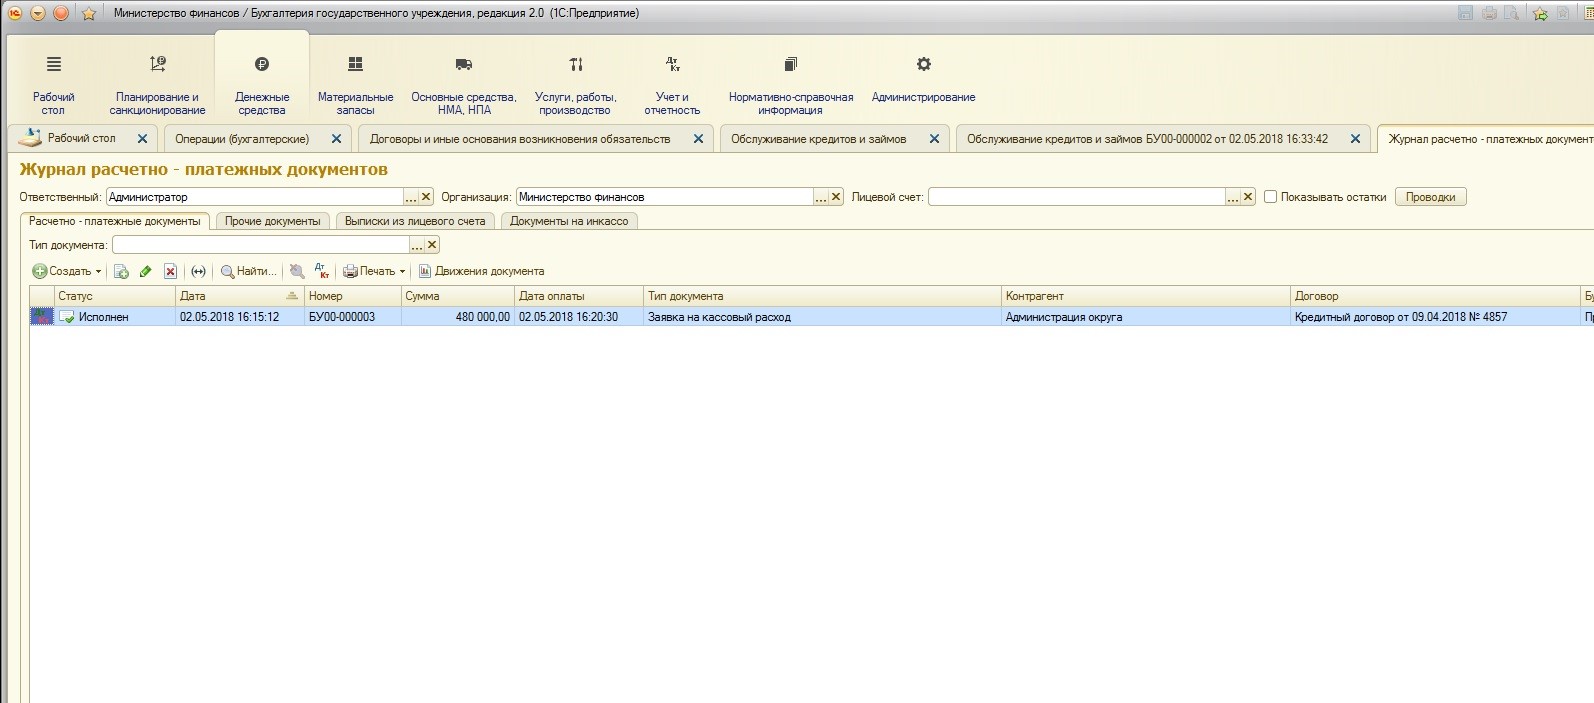1594x703 pixels.
Task: Enable the Показывать остатки checkbox
Action: (1271, 197)
